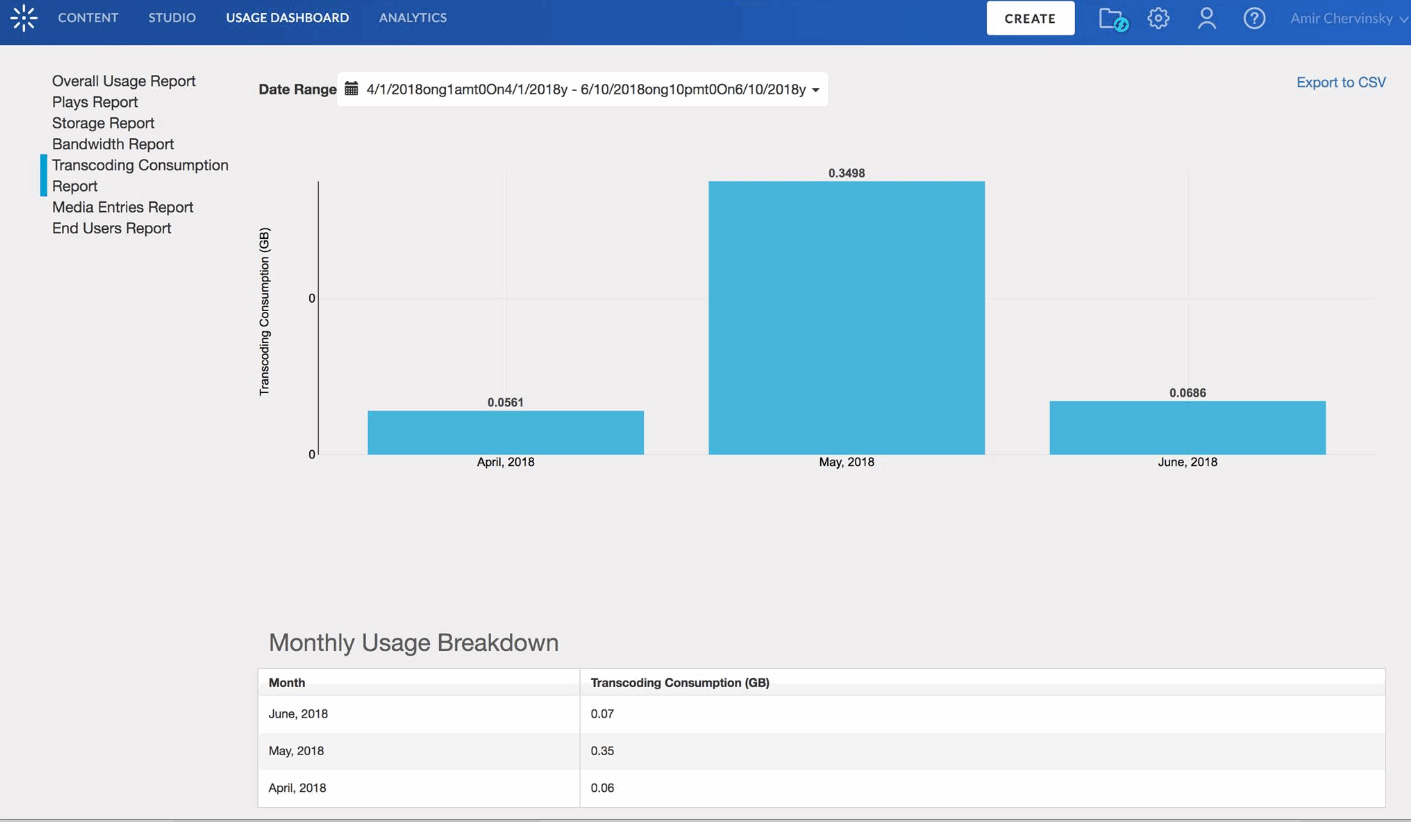
Task: Click the 0.35 table value
Action: point(602,751)
